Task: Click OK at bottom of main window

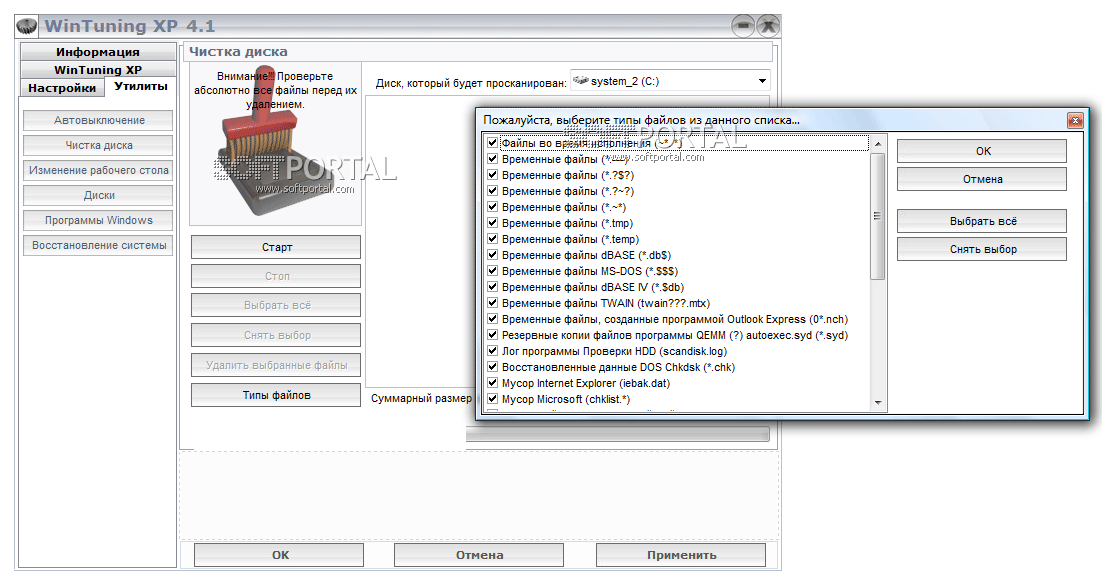Action: [279, 555]
